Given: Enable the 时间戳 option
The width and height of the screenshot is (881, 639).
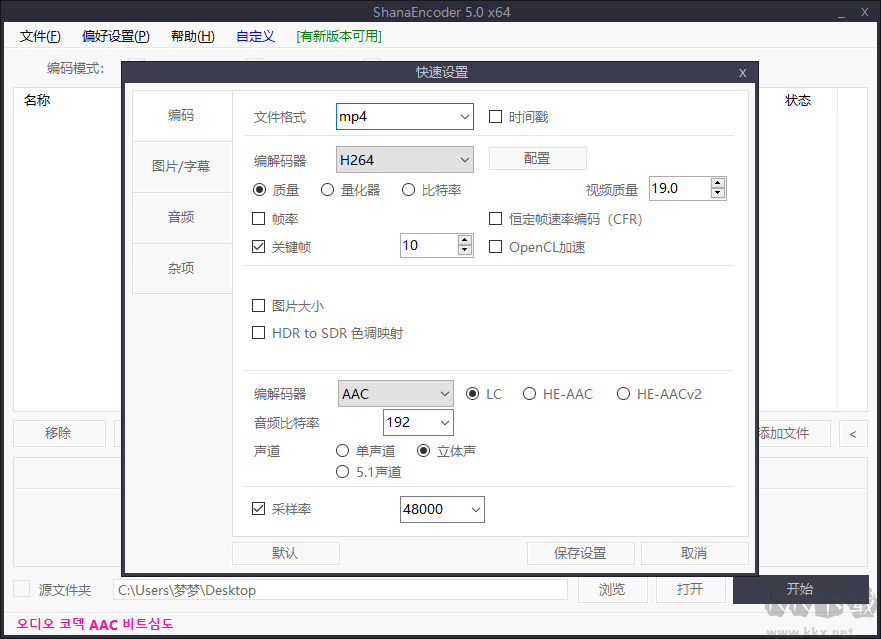Looking at the screenshot, I should pyautogui.click(x=495, y=116).
